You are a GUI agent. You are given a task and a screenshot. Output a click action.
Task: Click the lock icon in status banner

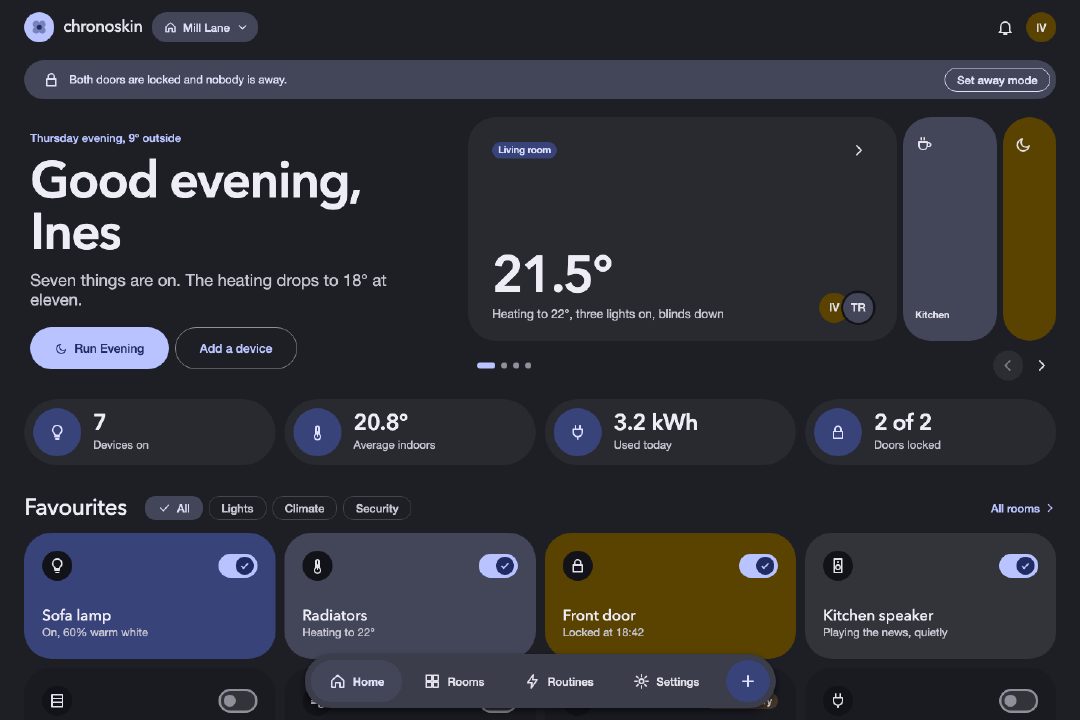[51, 80]
